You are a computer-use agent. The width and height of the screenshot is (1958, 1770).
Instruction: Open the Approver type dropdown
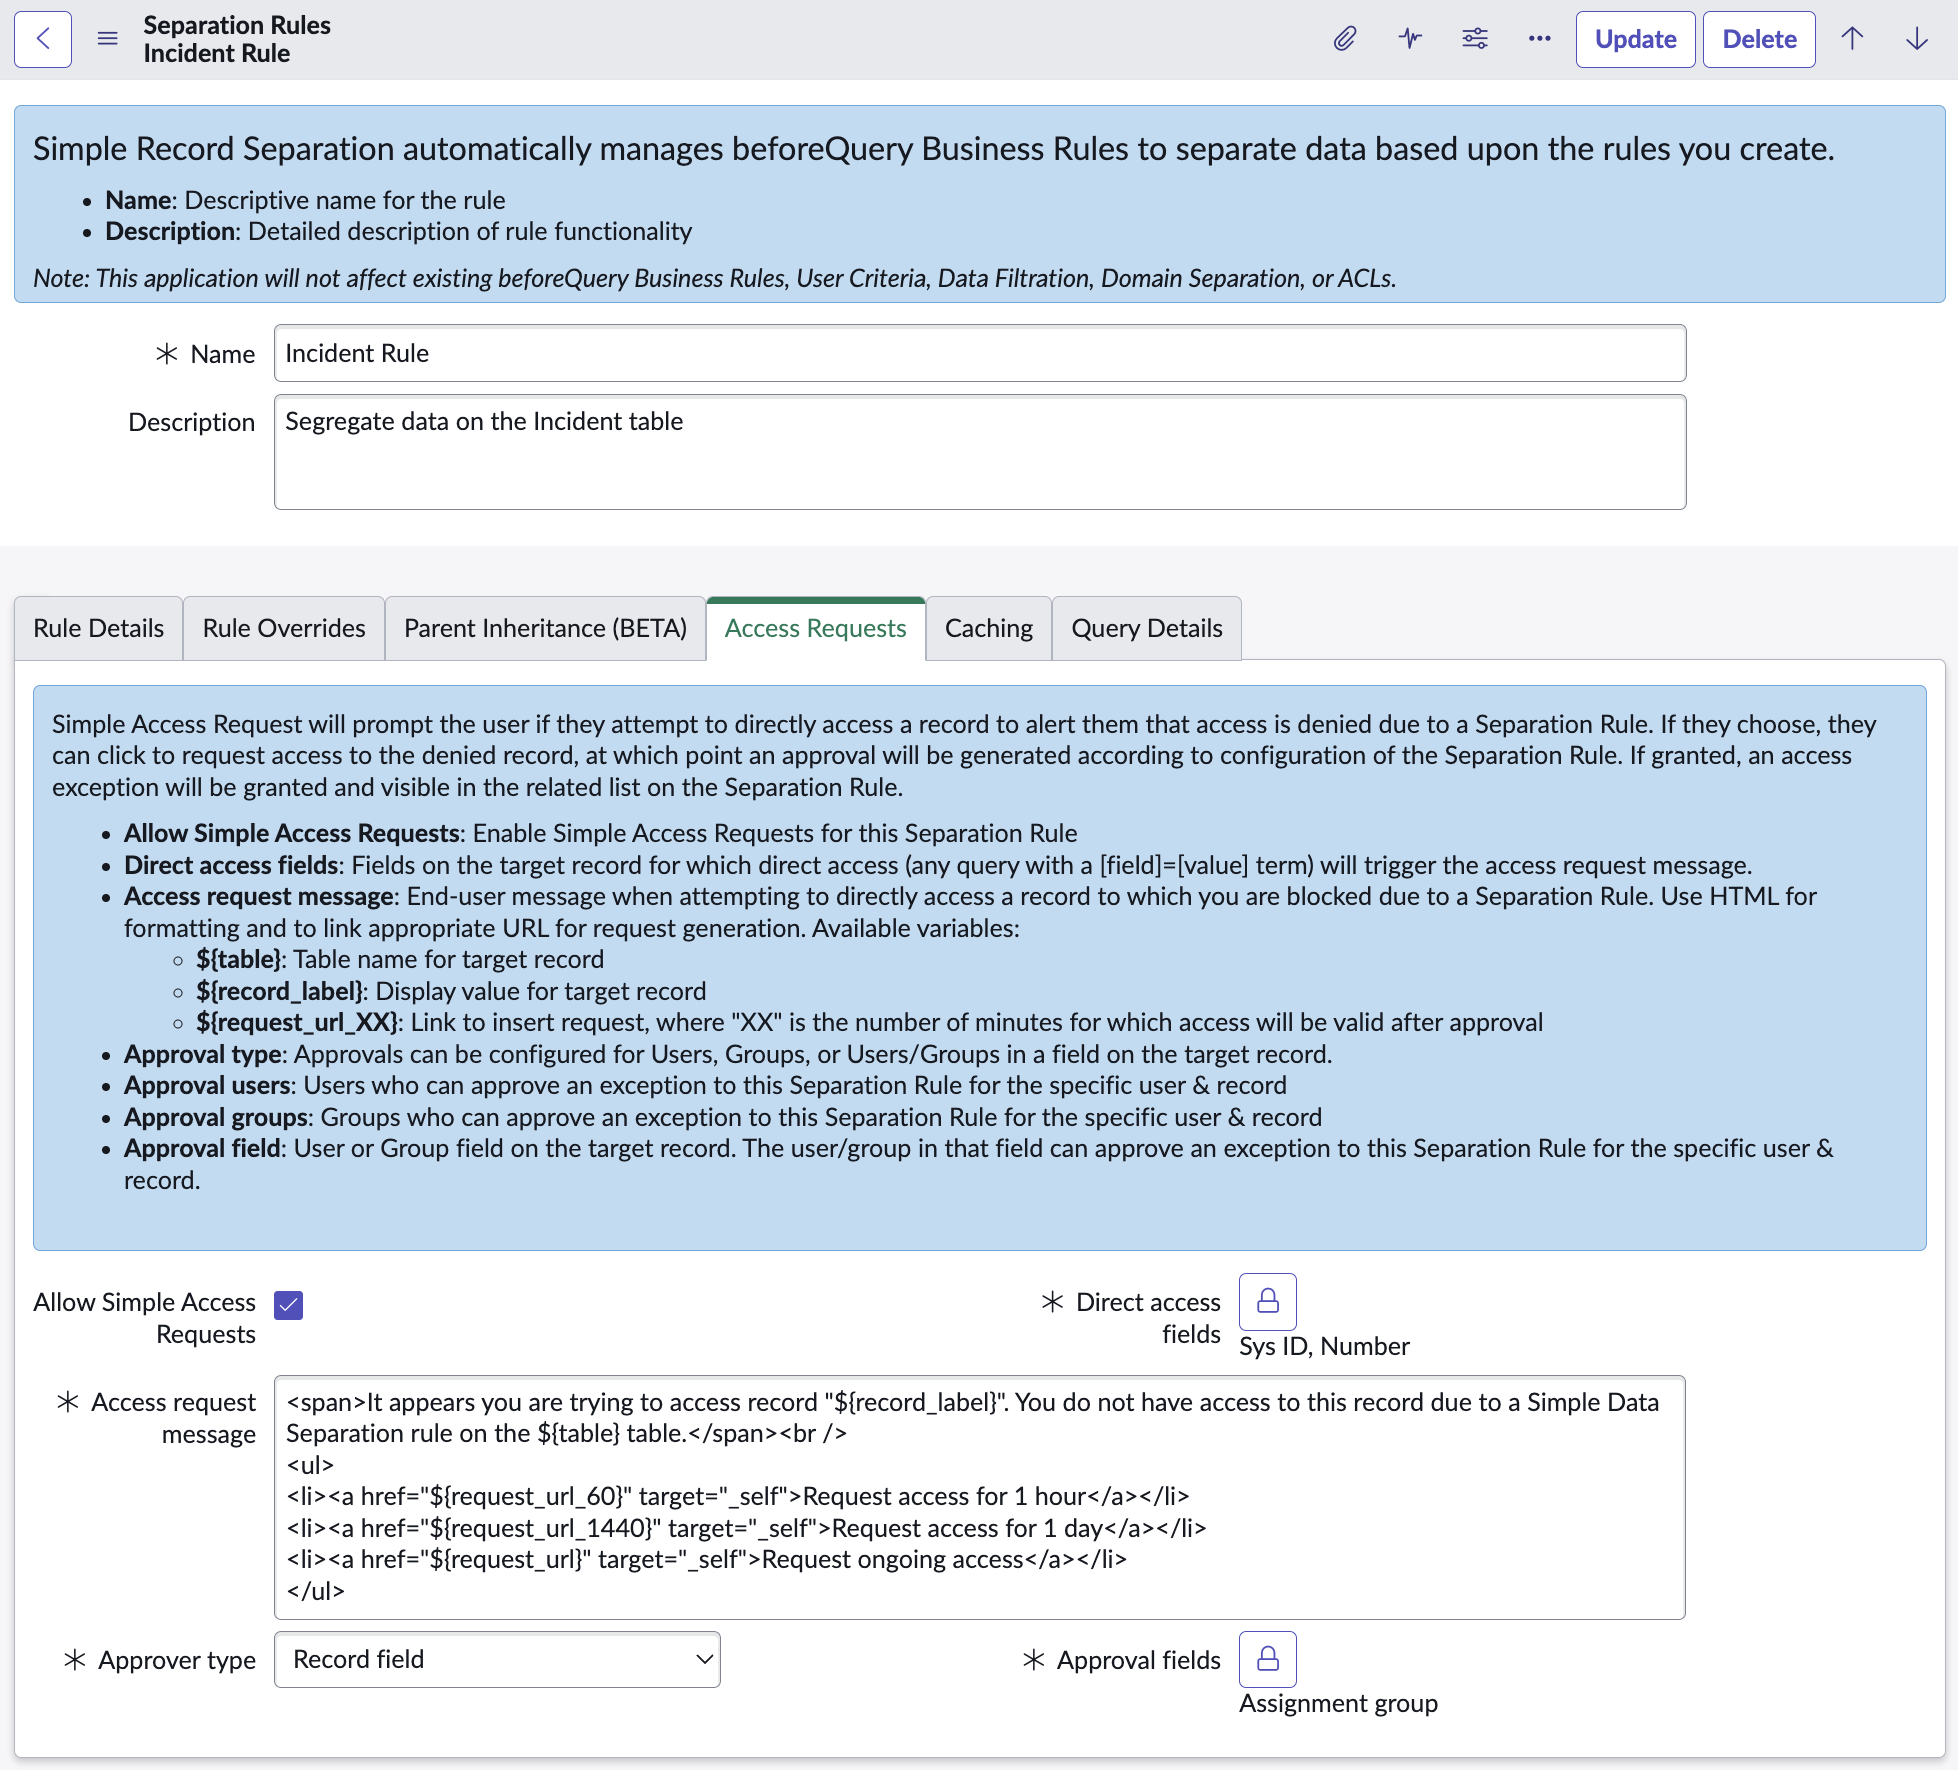pyautogui.click(x=497, y=1660)
